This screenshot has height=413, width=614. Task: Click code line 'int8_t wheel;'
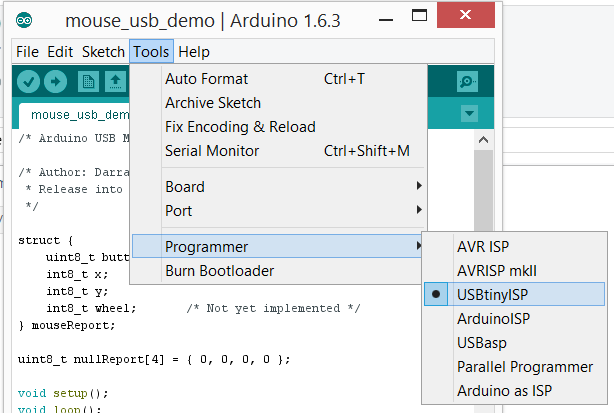pyautogui.click(x=91, y=308)
